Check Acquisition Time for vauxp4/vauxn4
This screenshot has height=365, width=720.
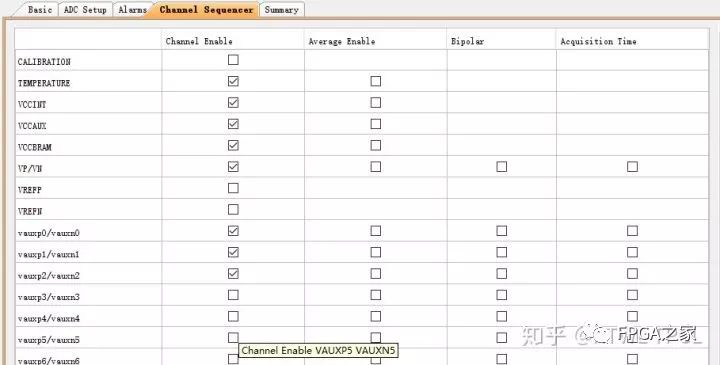(x=632, y=316)
